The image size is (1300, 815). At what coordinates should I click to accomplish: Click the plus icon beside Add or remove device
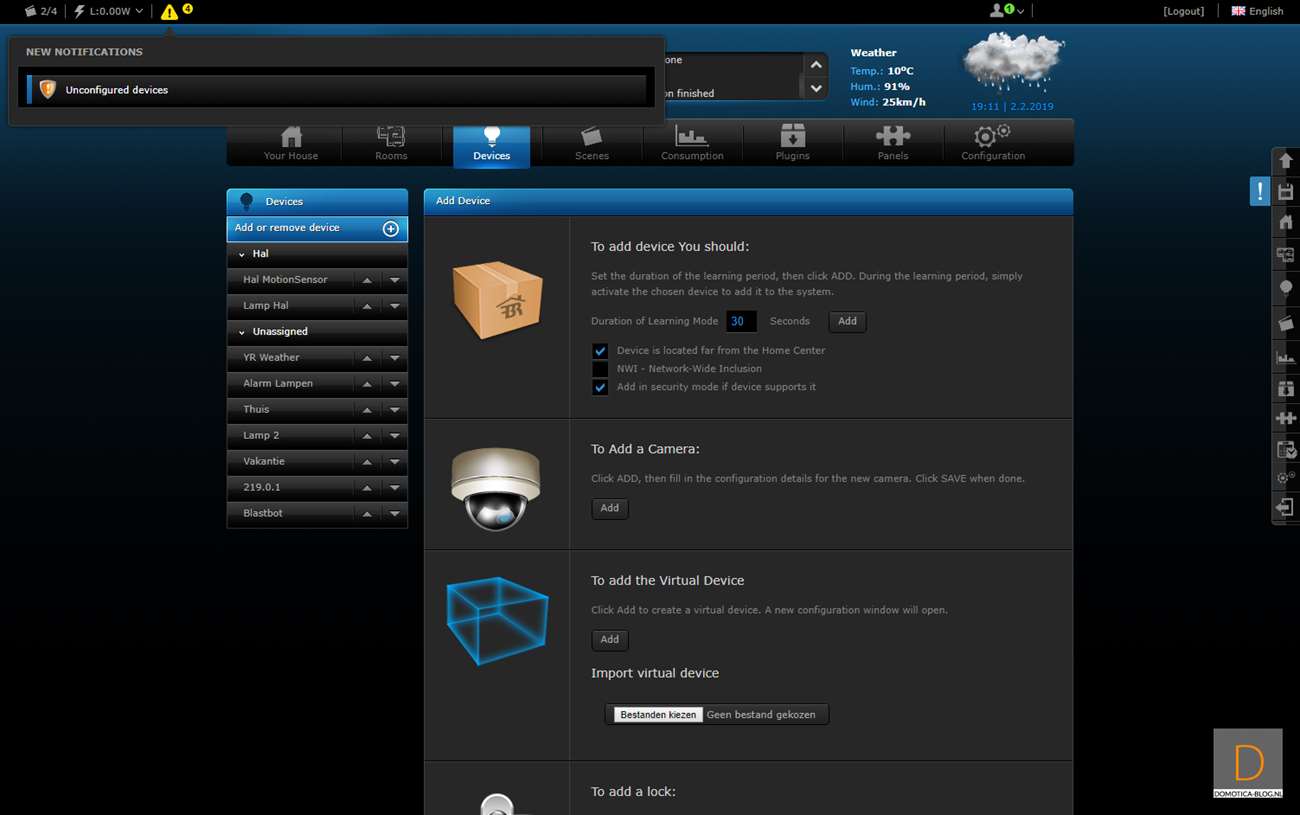[x=391, y=229]
